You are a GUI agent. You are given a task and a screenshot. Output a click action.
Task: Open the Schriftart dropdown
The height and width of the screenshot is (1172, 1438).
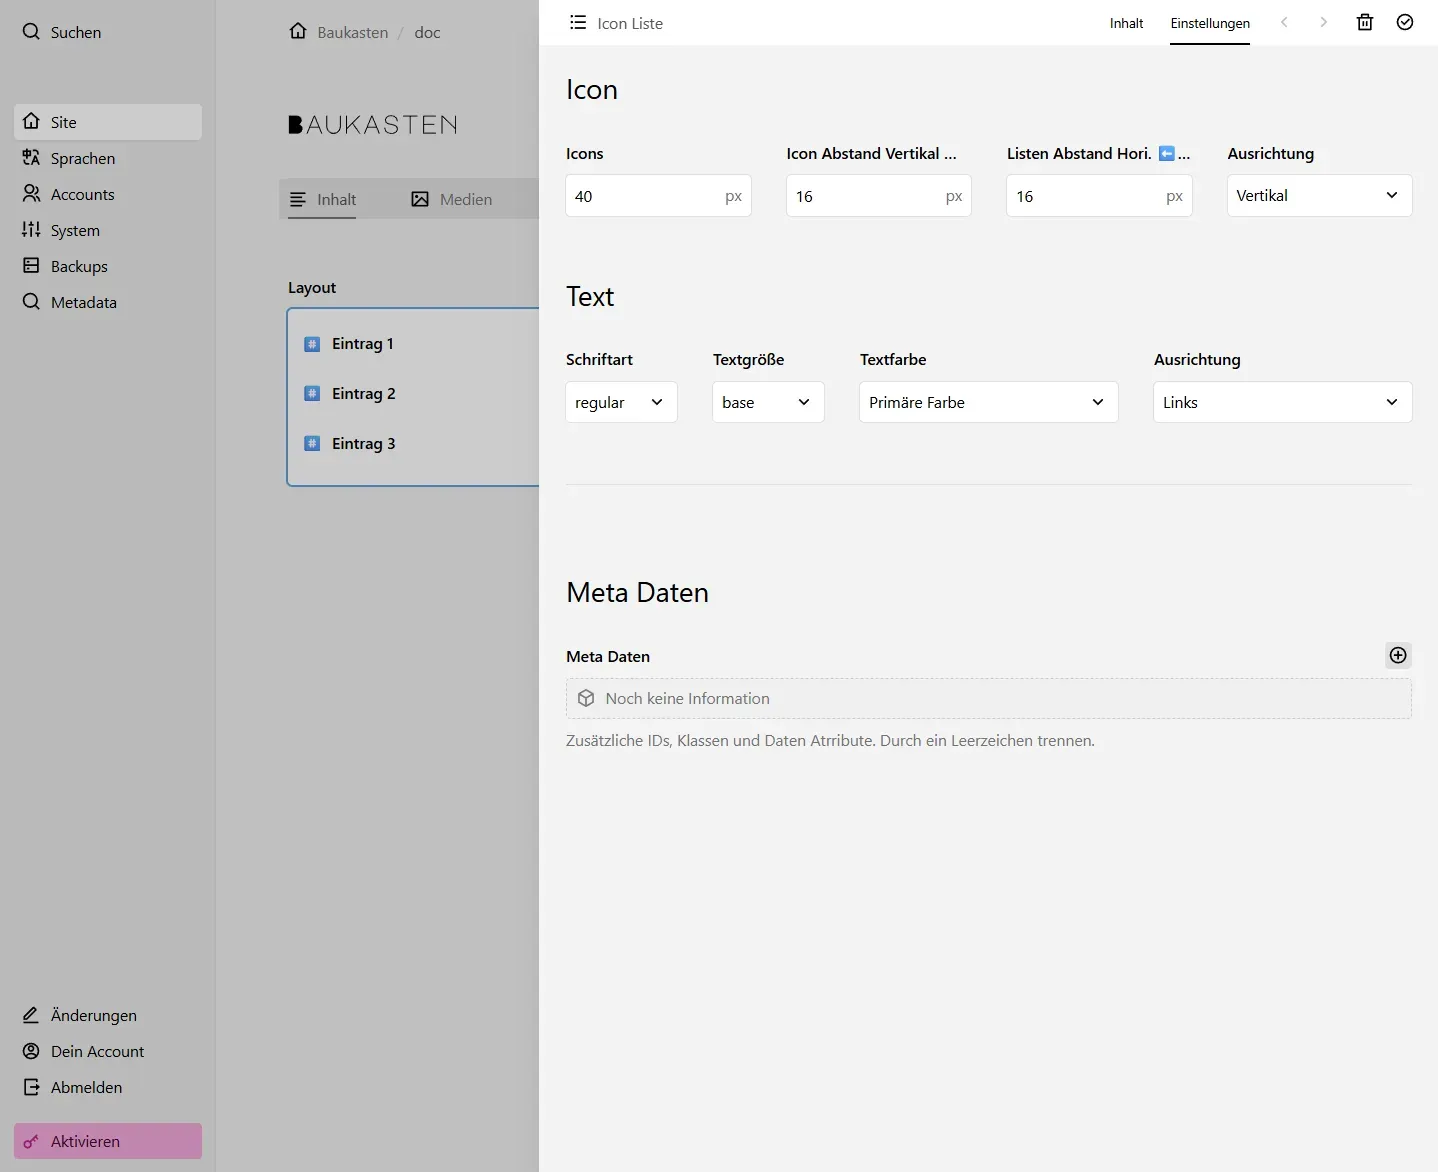pyautogui.click(x=620, y=402)
